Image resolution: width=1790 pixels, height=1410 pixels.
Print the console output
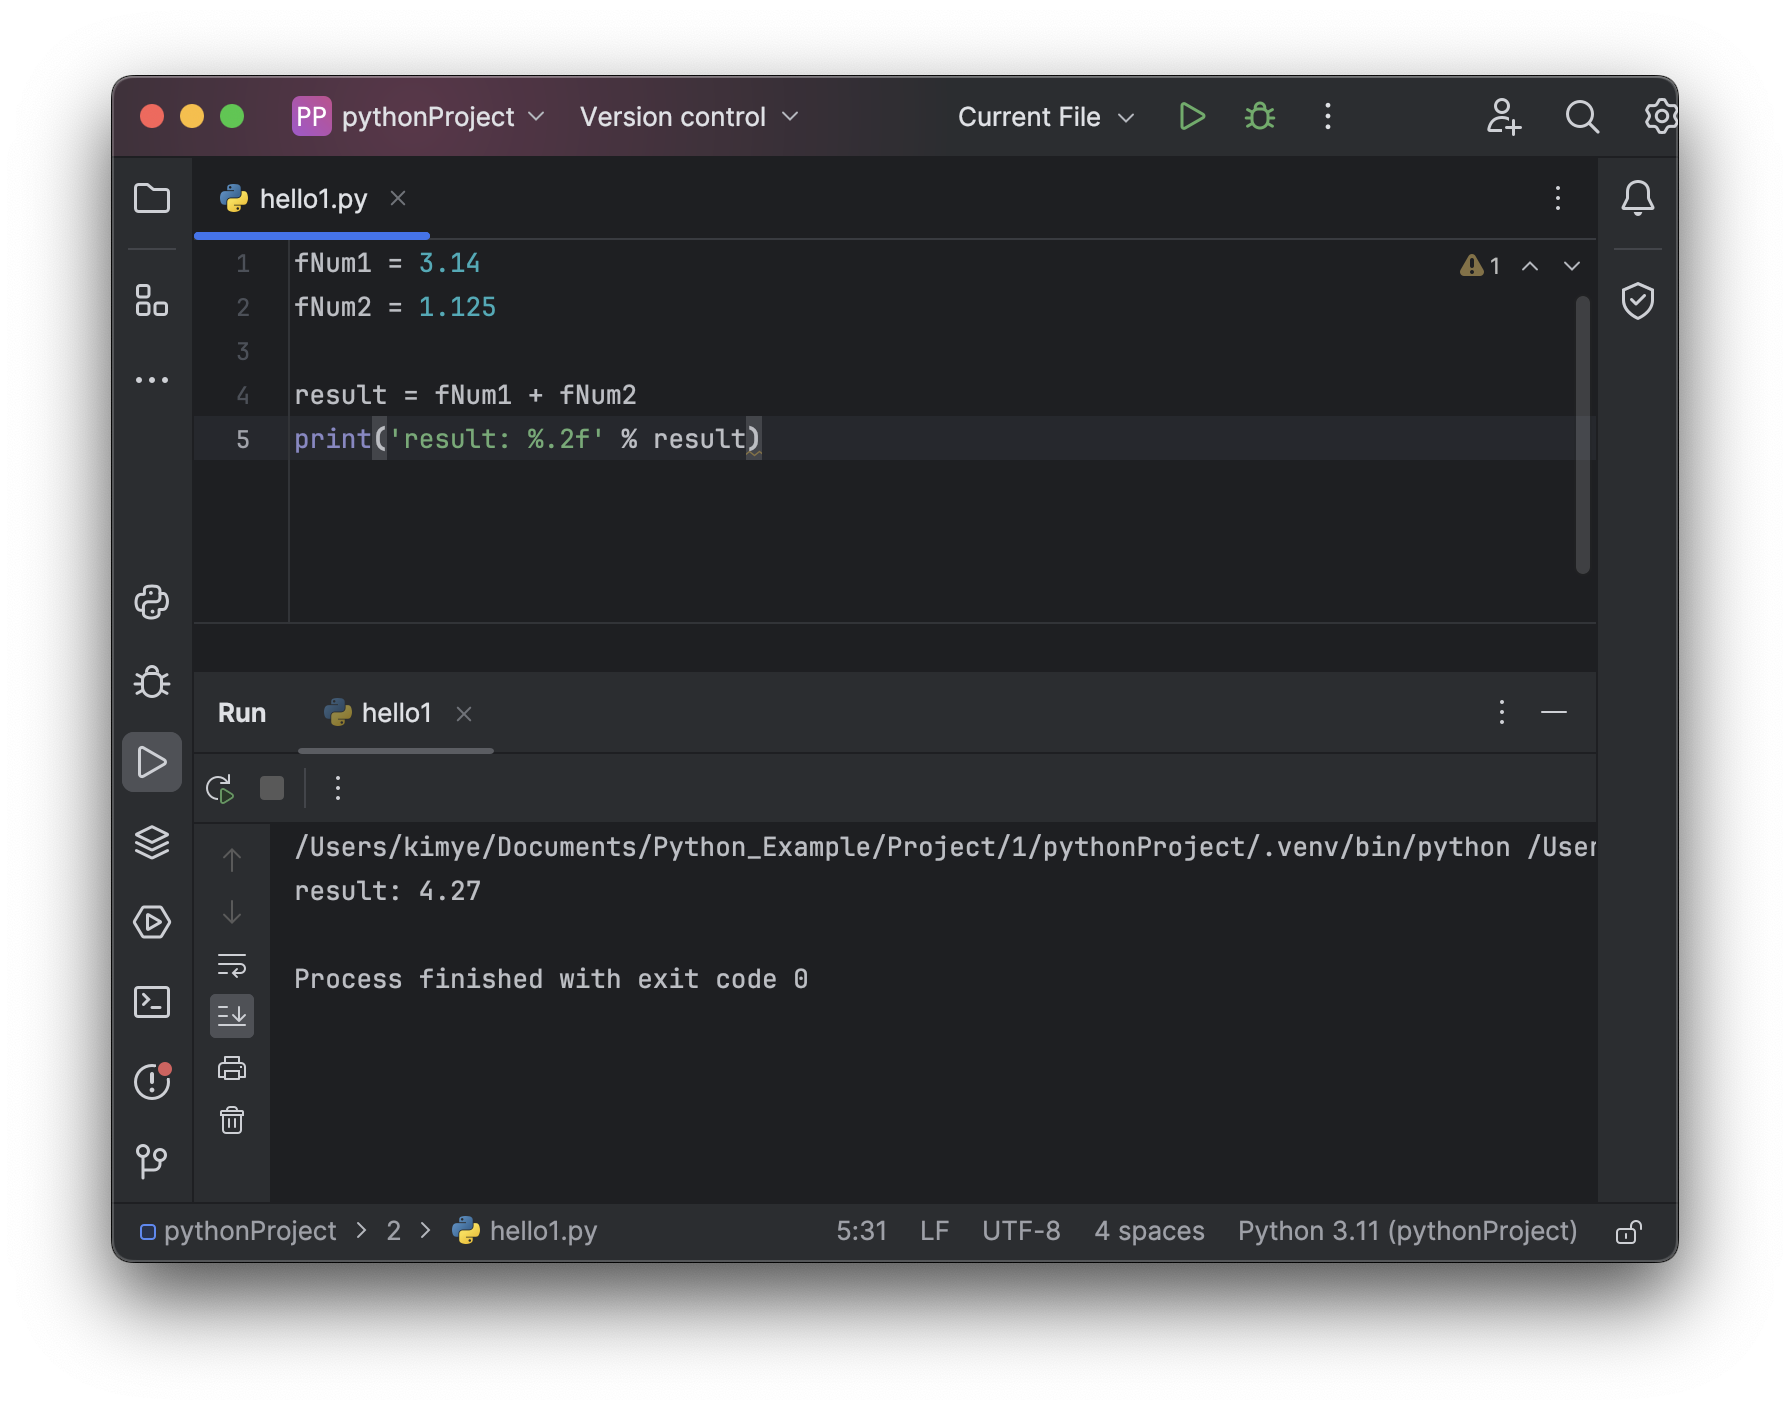[232, 1068]
